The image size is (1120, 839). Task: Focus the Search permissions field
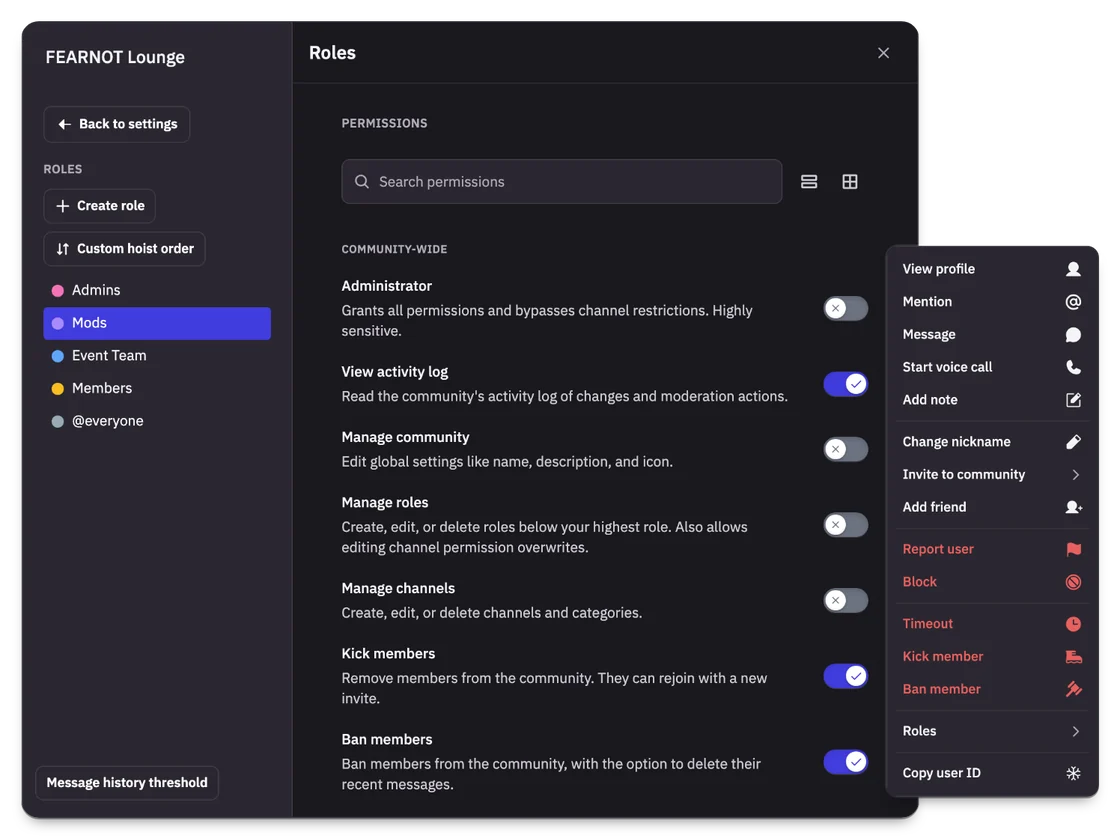(561, 181)
